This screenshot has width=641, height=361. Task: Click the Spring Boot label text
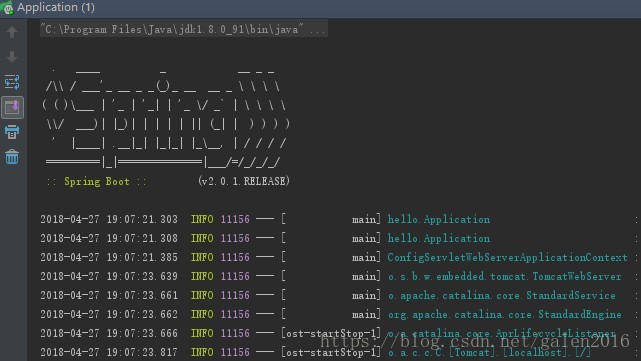[x=96, y=182]
